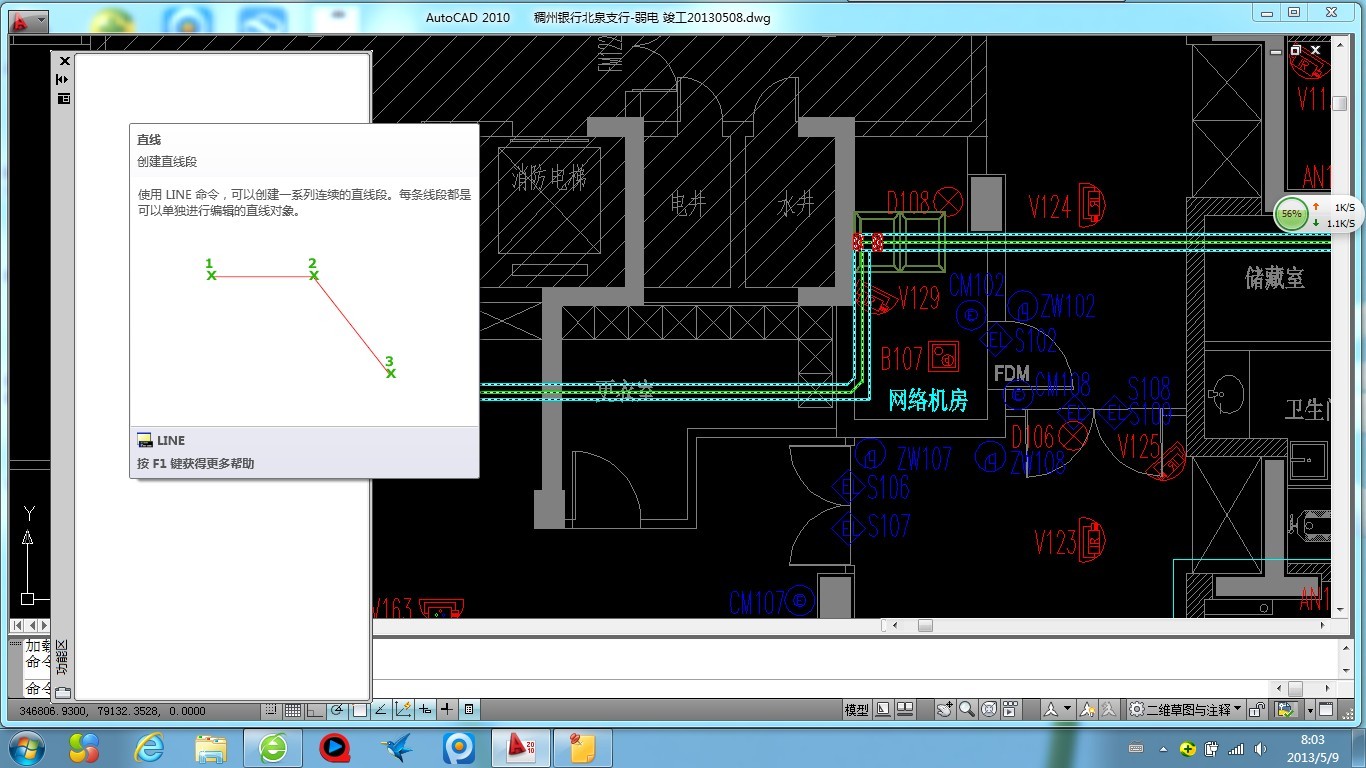Select the B107 device tag
1366x768 pixels.
point(901,357)
